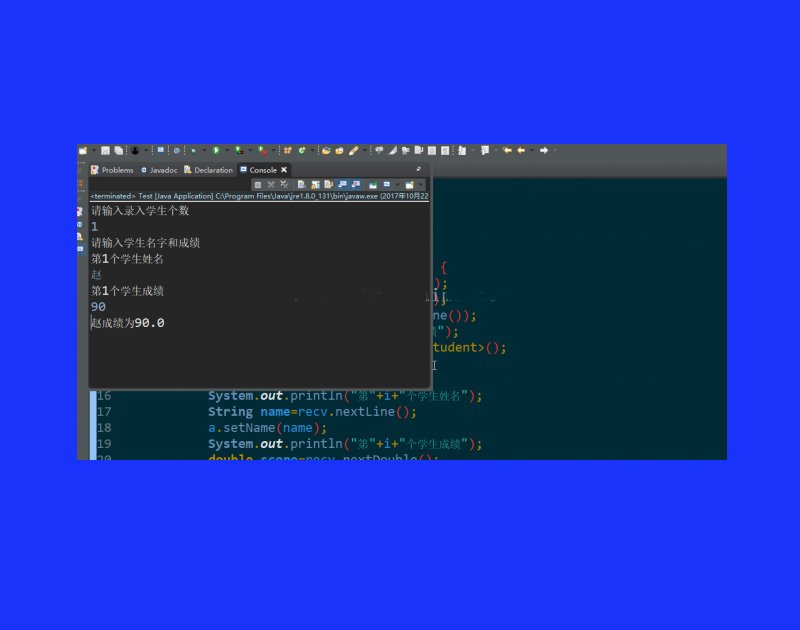Image resolution: width=800 pixels, height=630 pixels.
Task: Open Display Selected Console dropdown arrow
Action: pos(397,185)
